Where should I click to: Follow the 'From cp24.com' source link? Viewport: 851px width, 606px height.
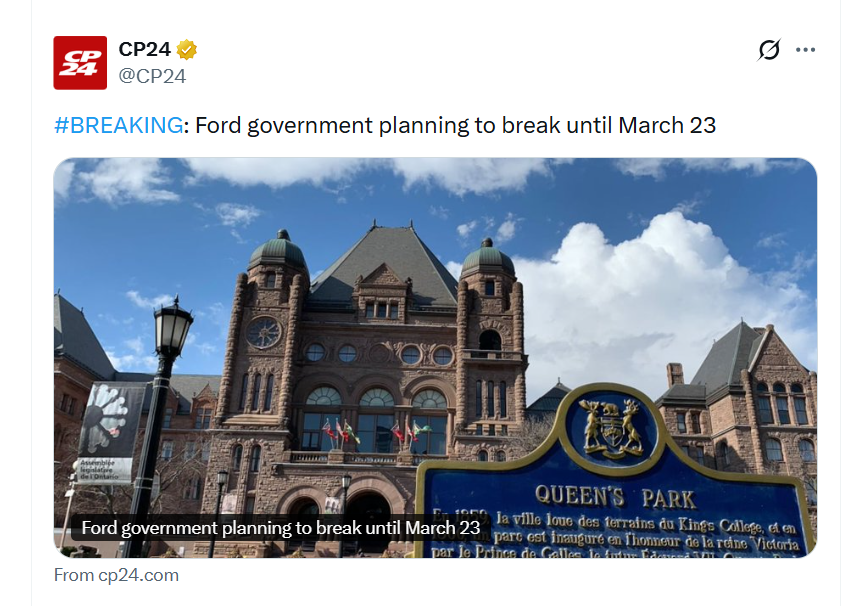116,575
